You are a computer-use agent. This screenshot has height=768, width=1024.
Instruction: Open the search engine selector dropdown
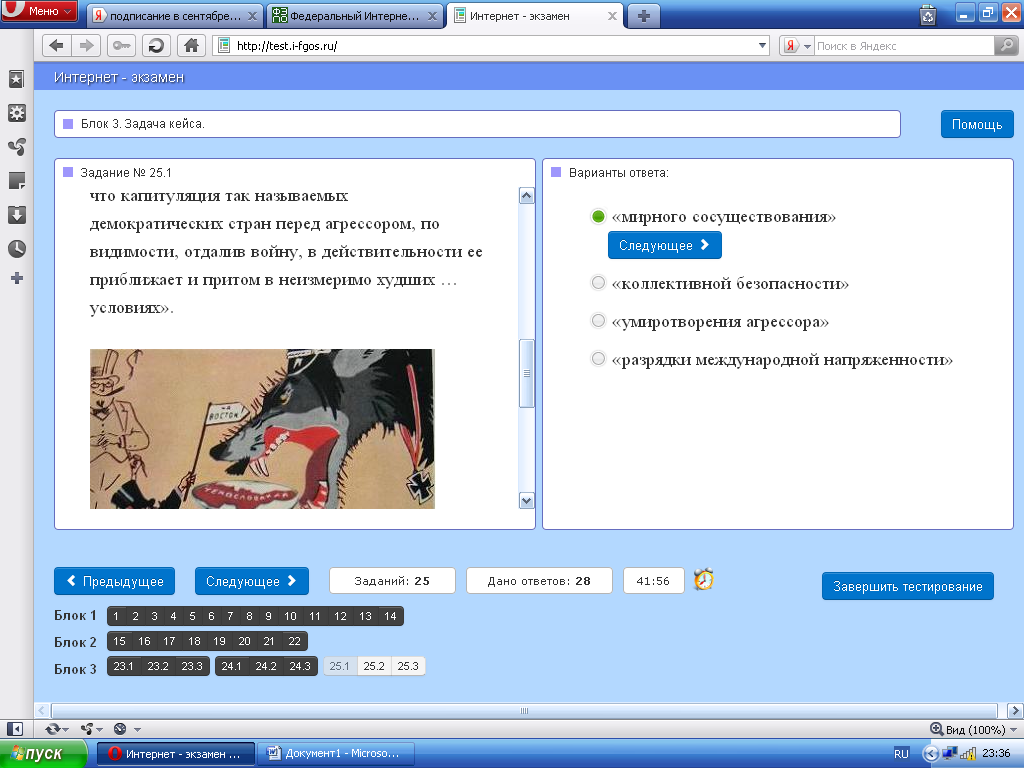pyautogui.click(x=807, y=46)
